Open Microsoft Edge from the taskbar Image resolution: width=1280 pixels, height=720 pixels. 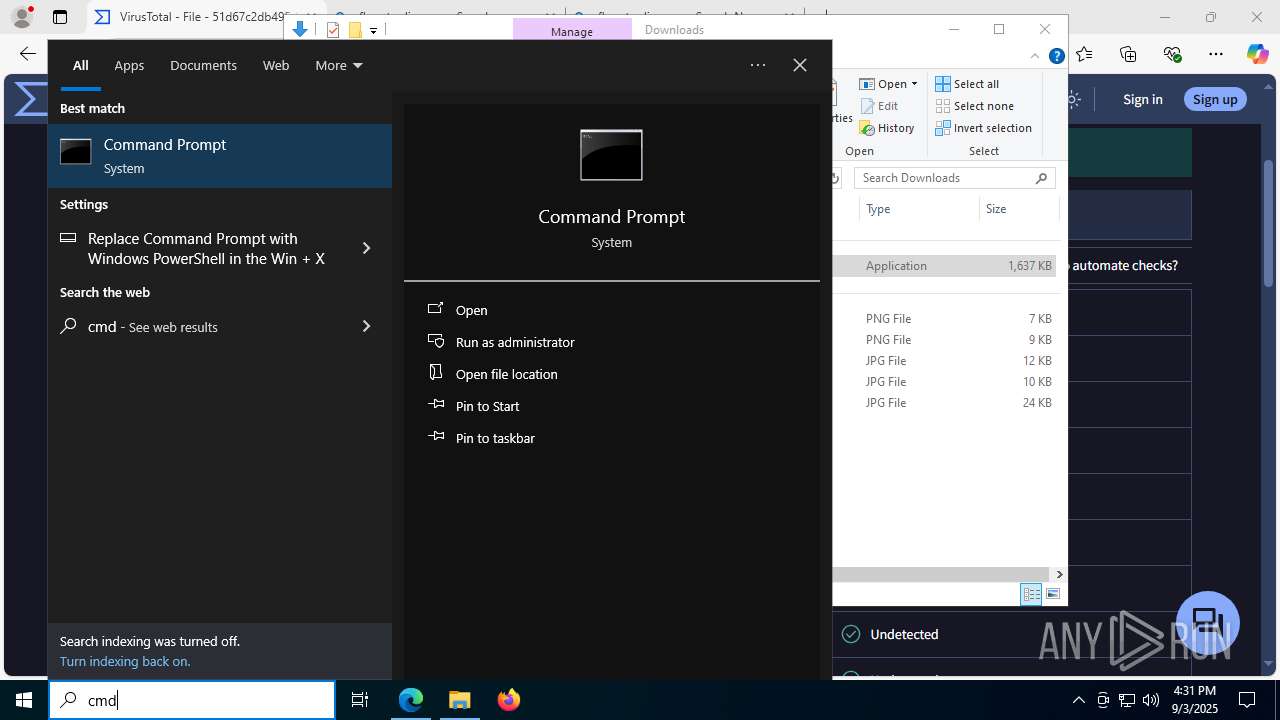pos(411,700)
